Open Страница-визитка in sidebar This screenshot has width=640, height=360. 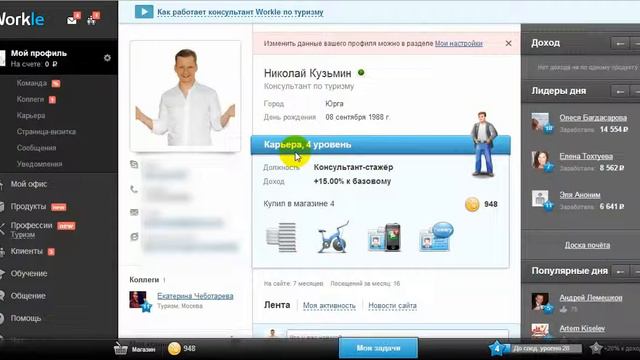[46, 131]
